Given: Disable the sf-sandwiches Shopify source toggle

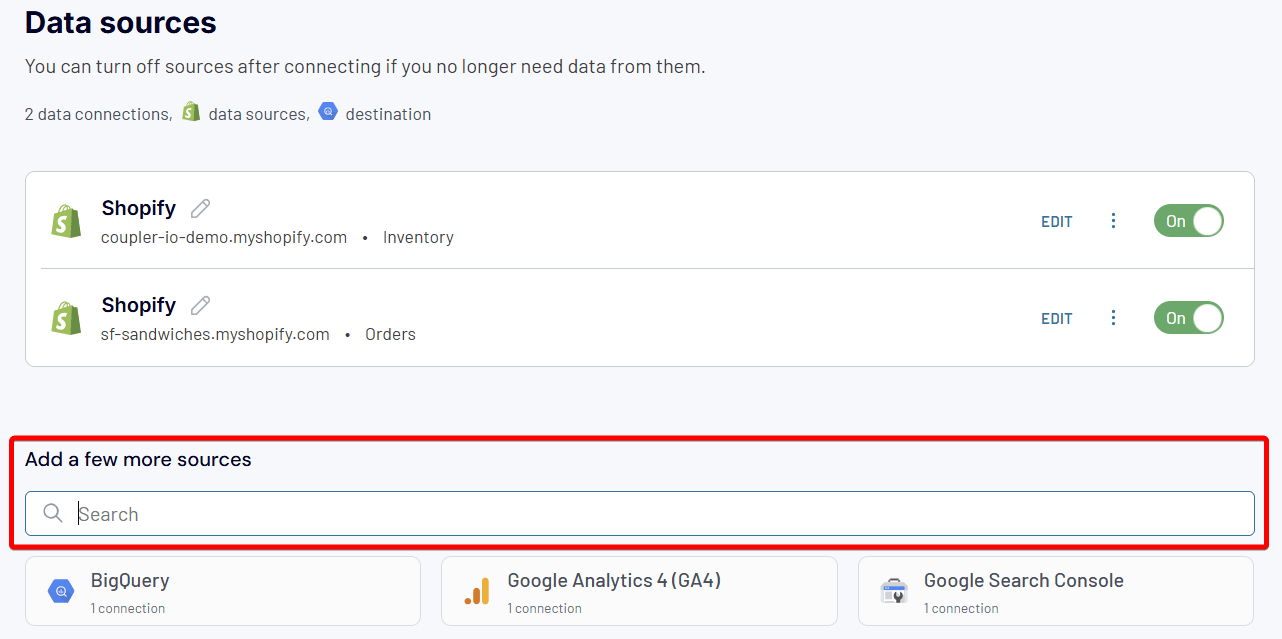Looking at the screenshot, I should click(x=1188, y=318).
